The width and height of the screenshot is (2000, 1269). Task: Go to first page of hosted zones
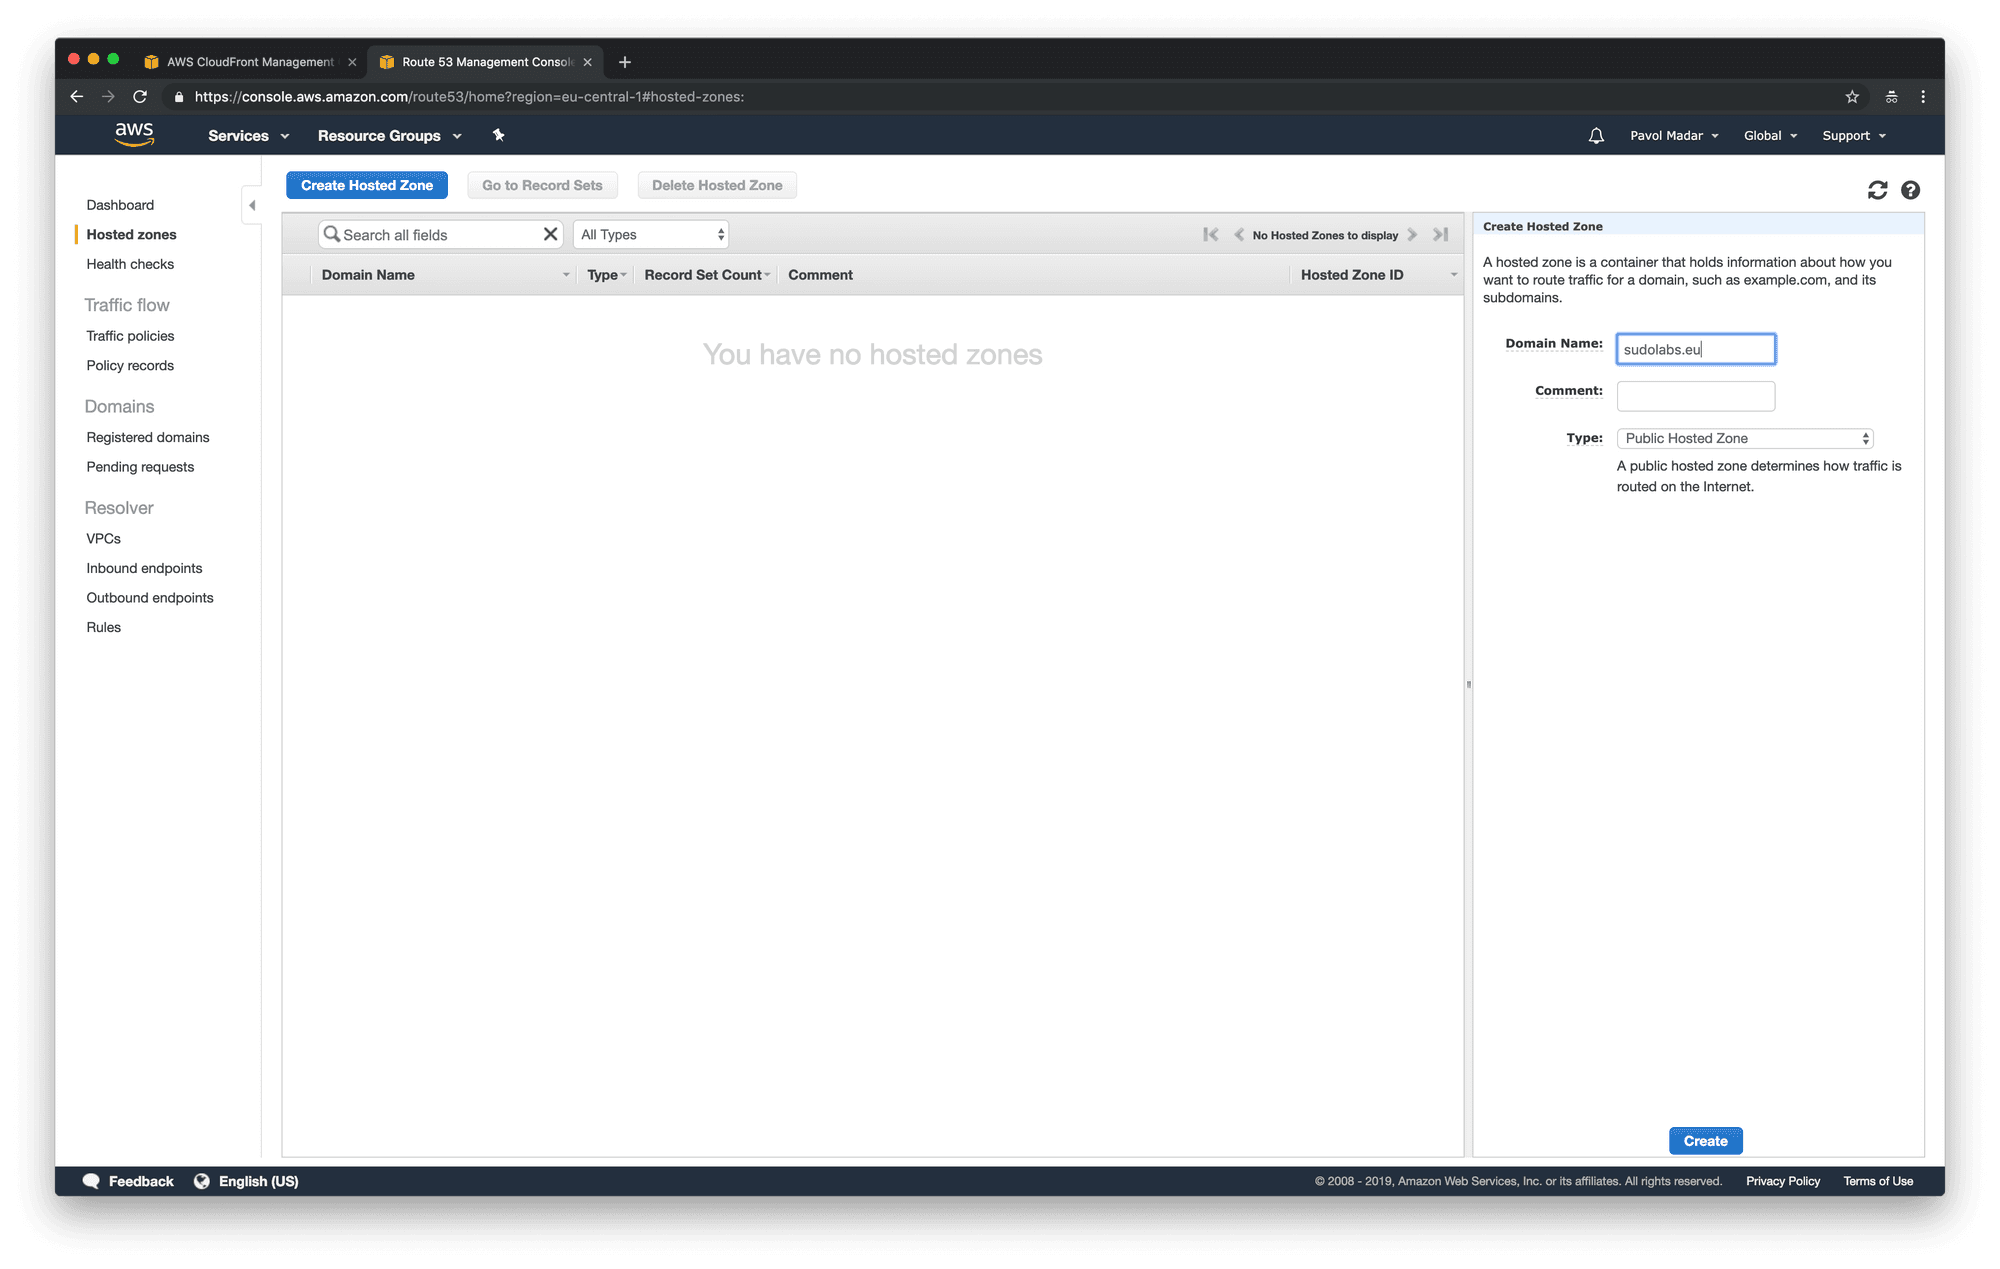1210,234
